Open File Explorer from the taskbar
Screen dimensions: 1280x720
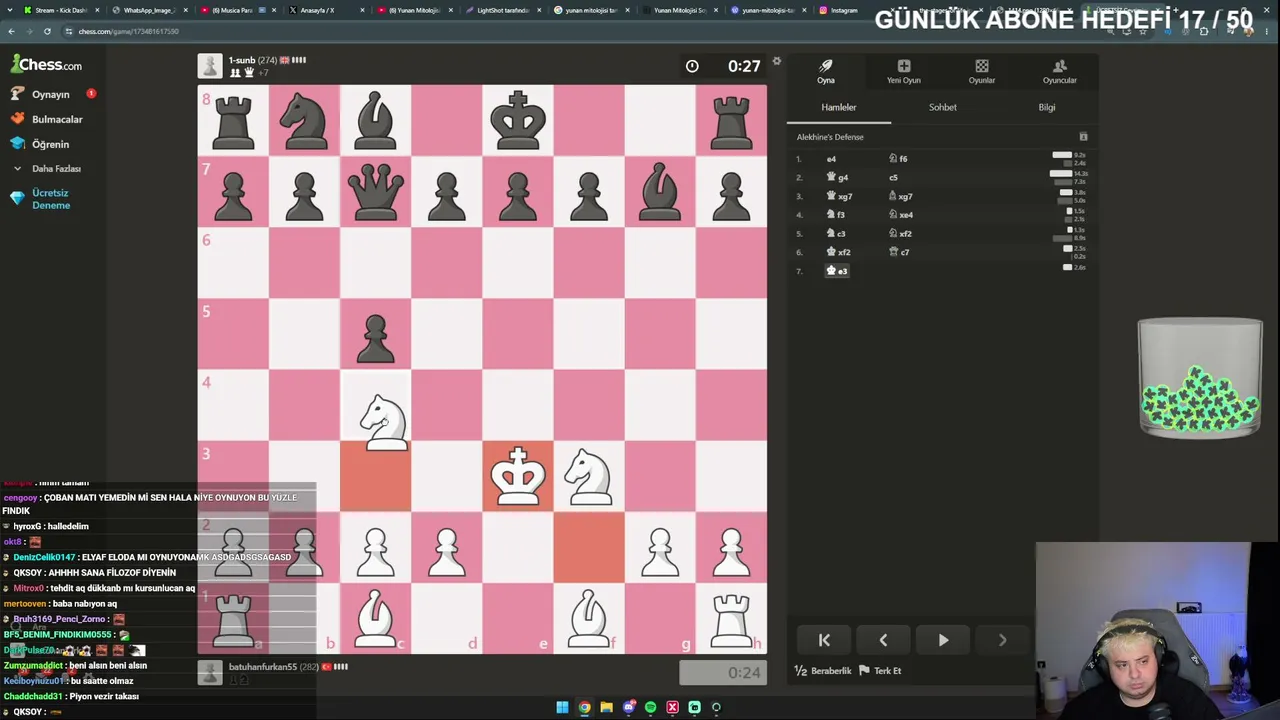(x=606, y=708)
